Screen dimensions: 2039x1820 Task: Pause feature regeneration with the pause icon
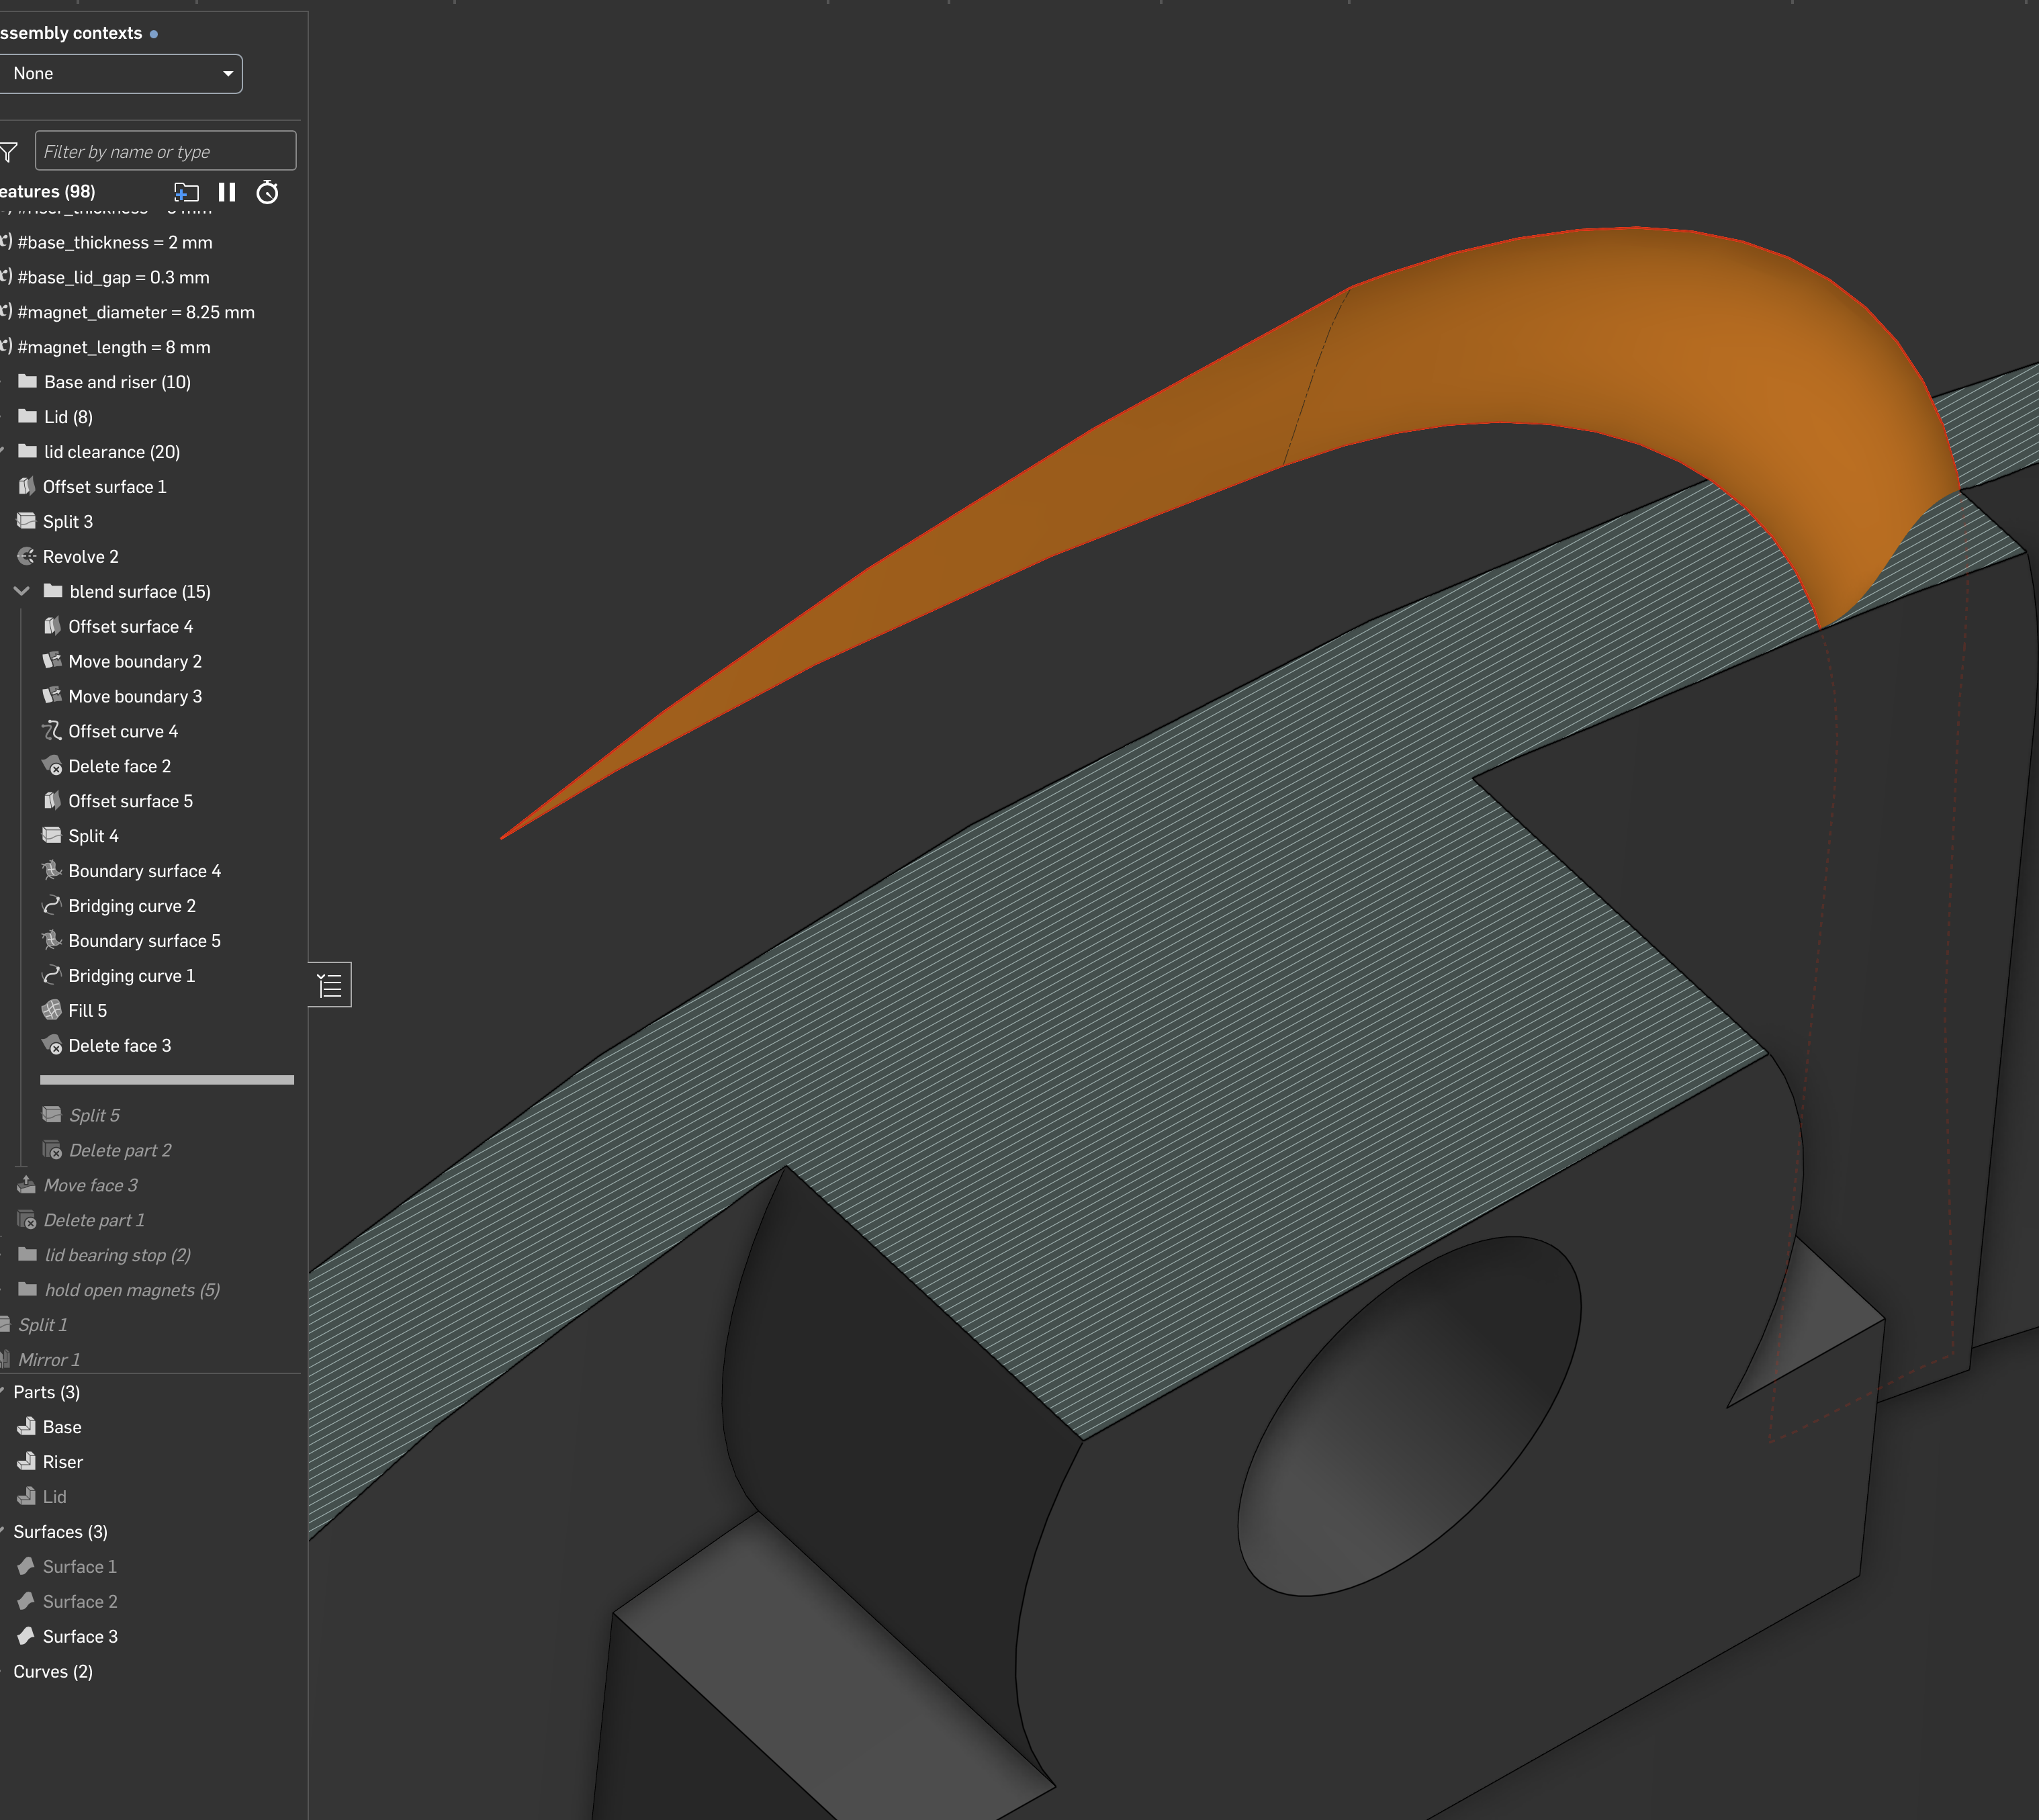point(227,192)
